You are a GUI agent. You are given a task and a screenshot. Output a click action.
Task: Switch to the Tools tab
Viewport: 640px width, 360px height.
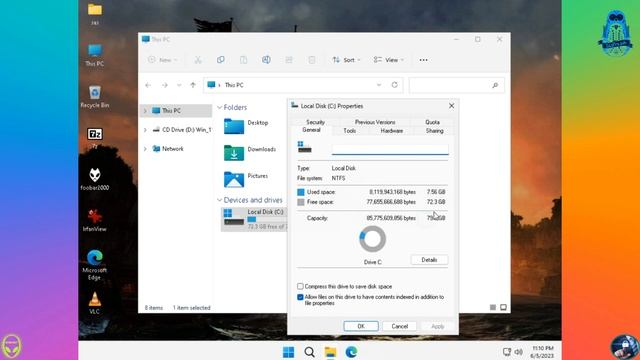click(350, 131)
